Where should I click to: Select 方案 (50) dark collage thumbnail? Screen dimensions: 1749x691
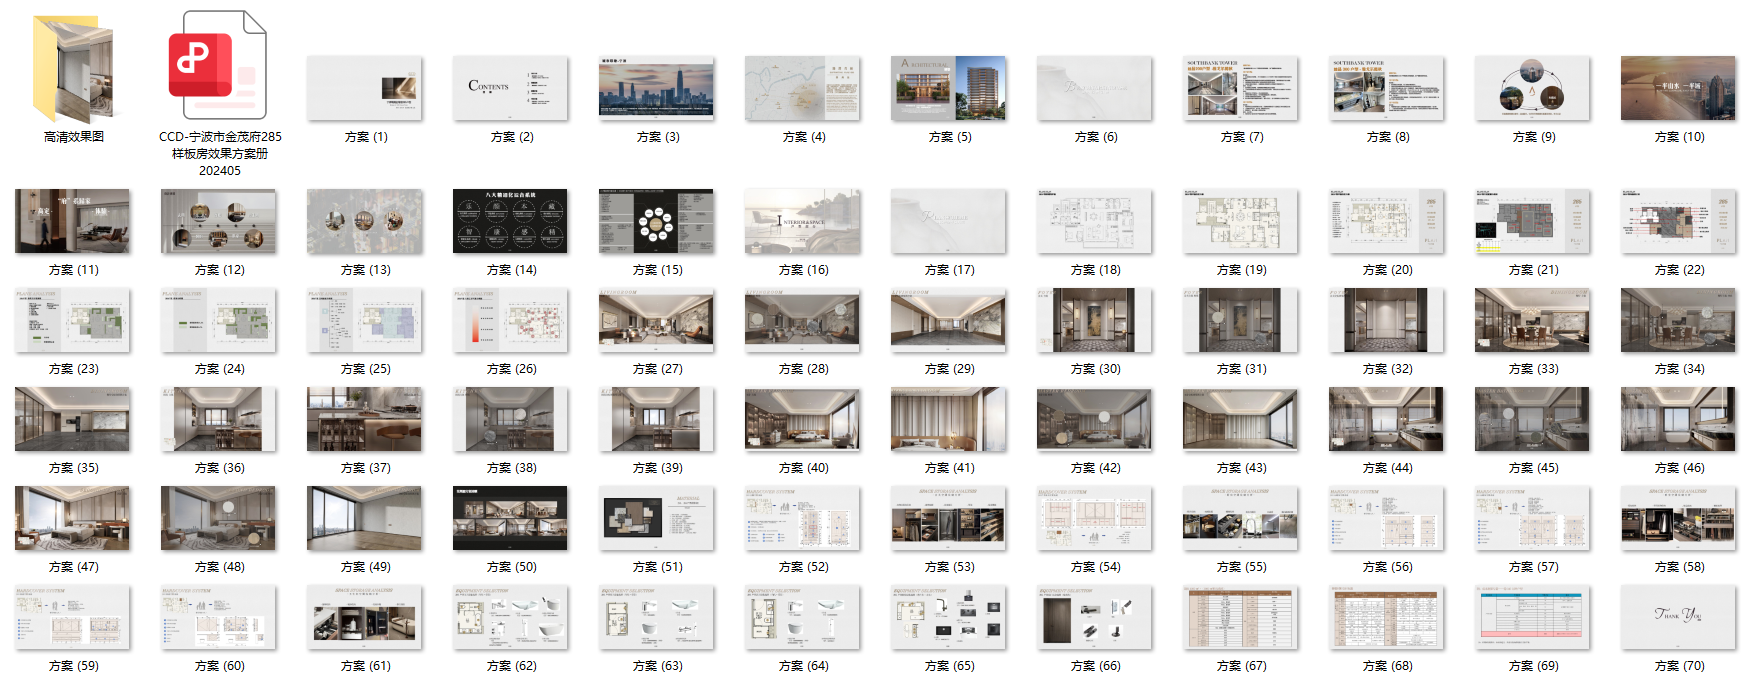coord(511,518)
